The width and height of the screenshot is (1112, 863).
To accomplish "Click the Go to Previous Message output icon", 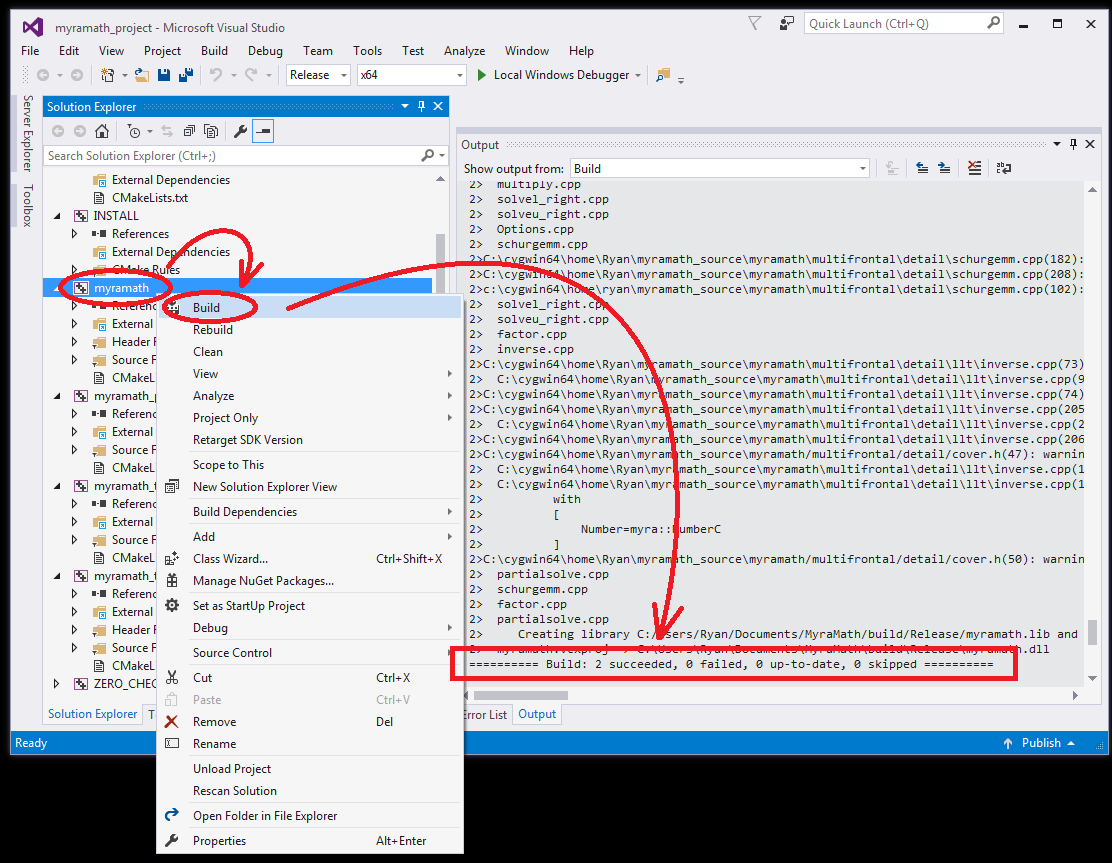I will click(922, 168).
